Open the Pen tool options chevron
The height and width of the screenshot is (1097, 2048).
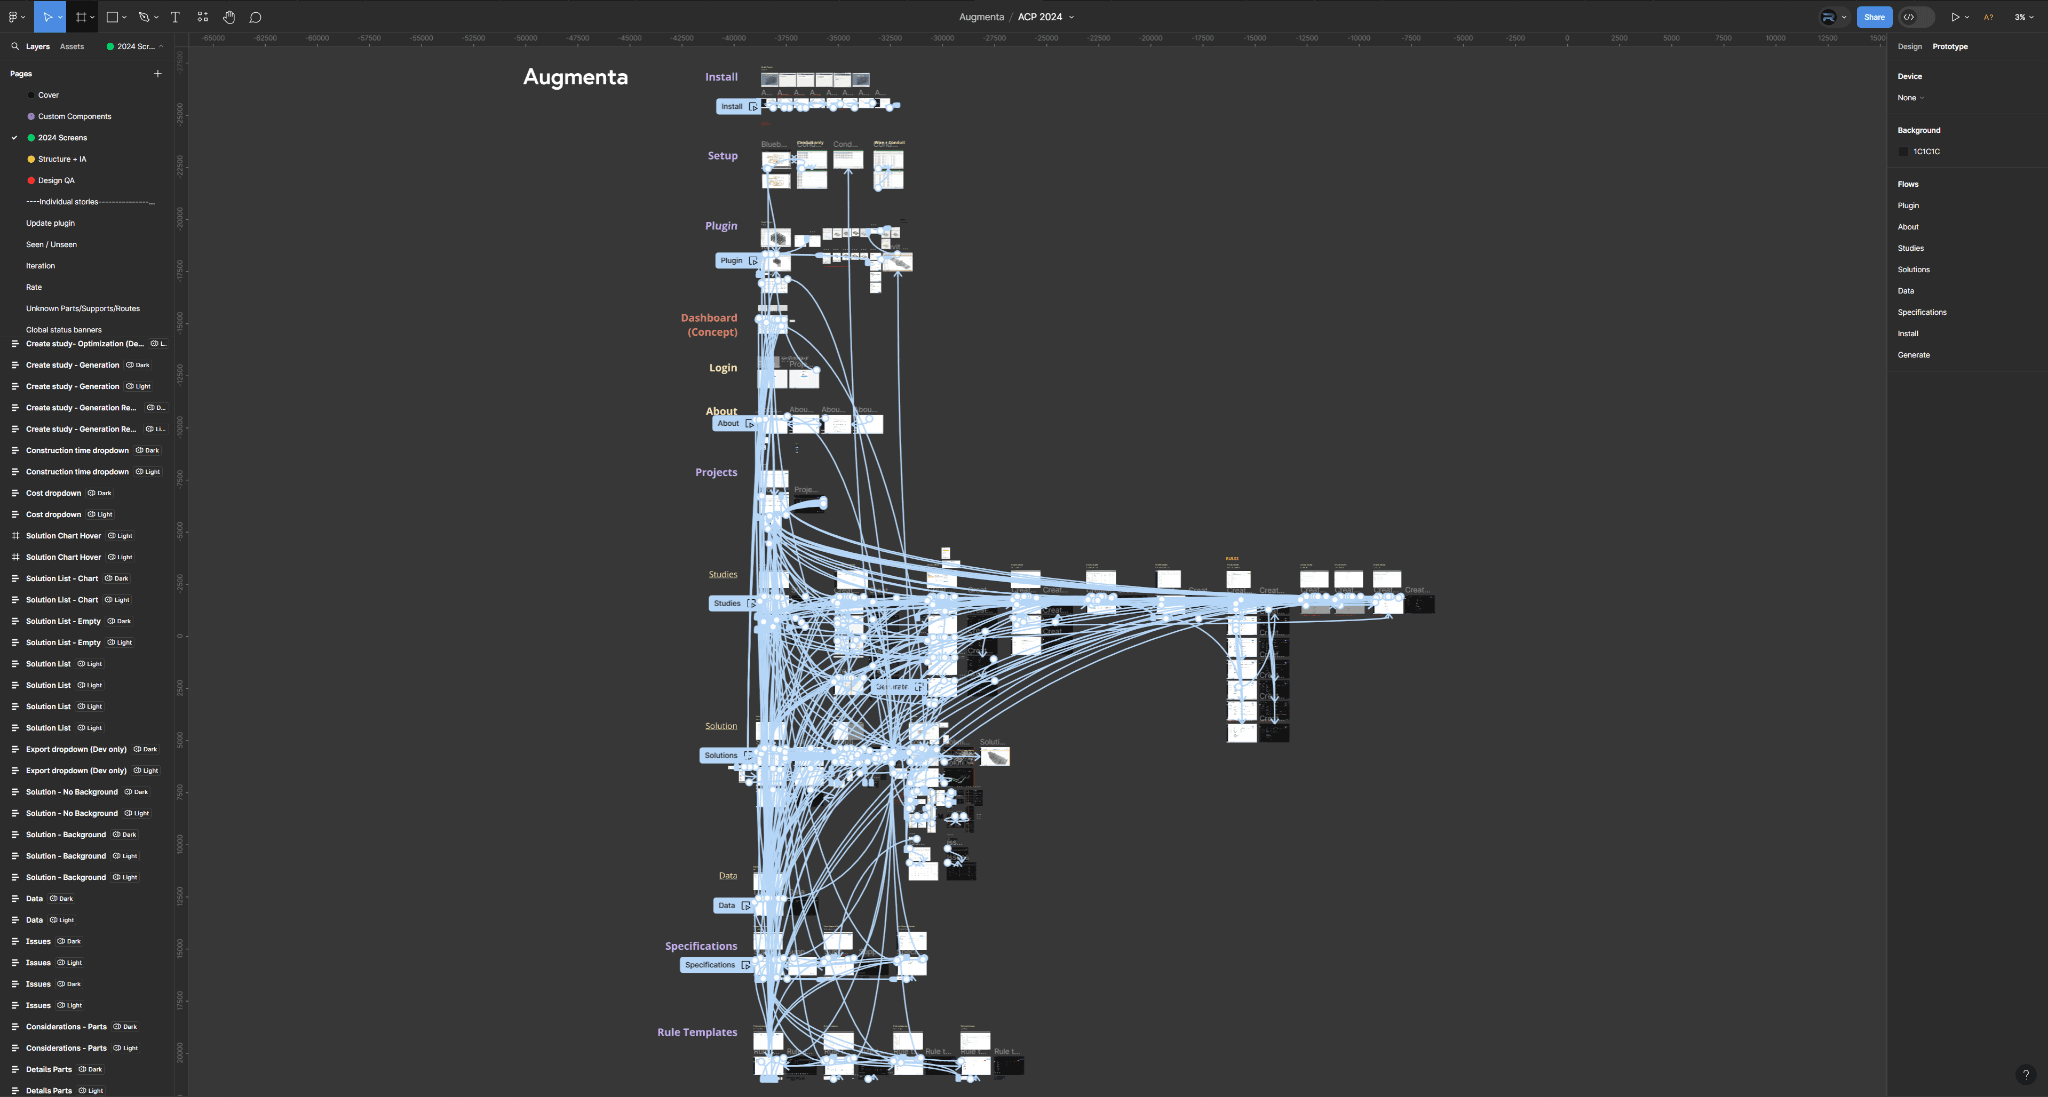tap(156, 17)
